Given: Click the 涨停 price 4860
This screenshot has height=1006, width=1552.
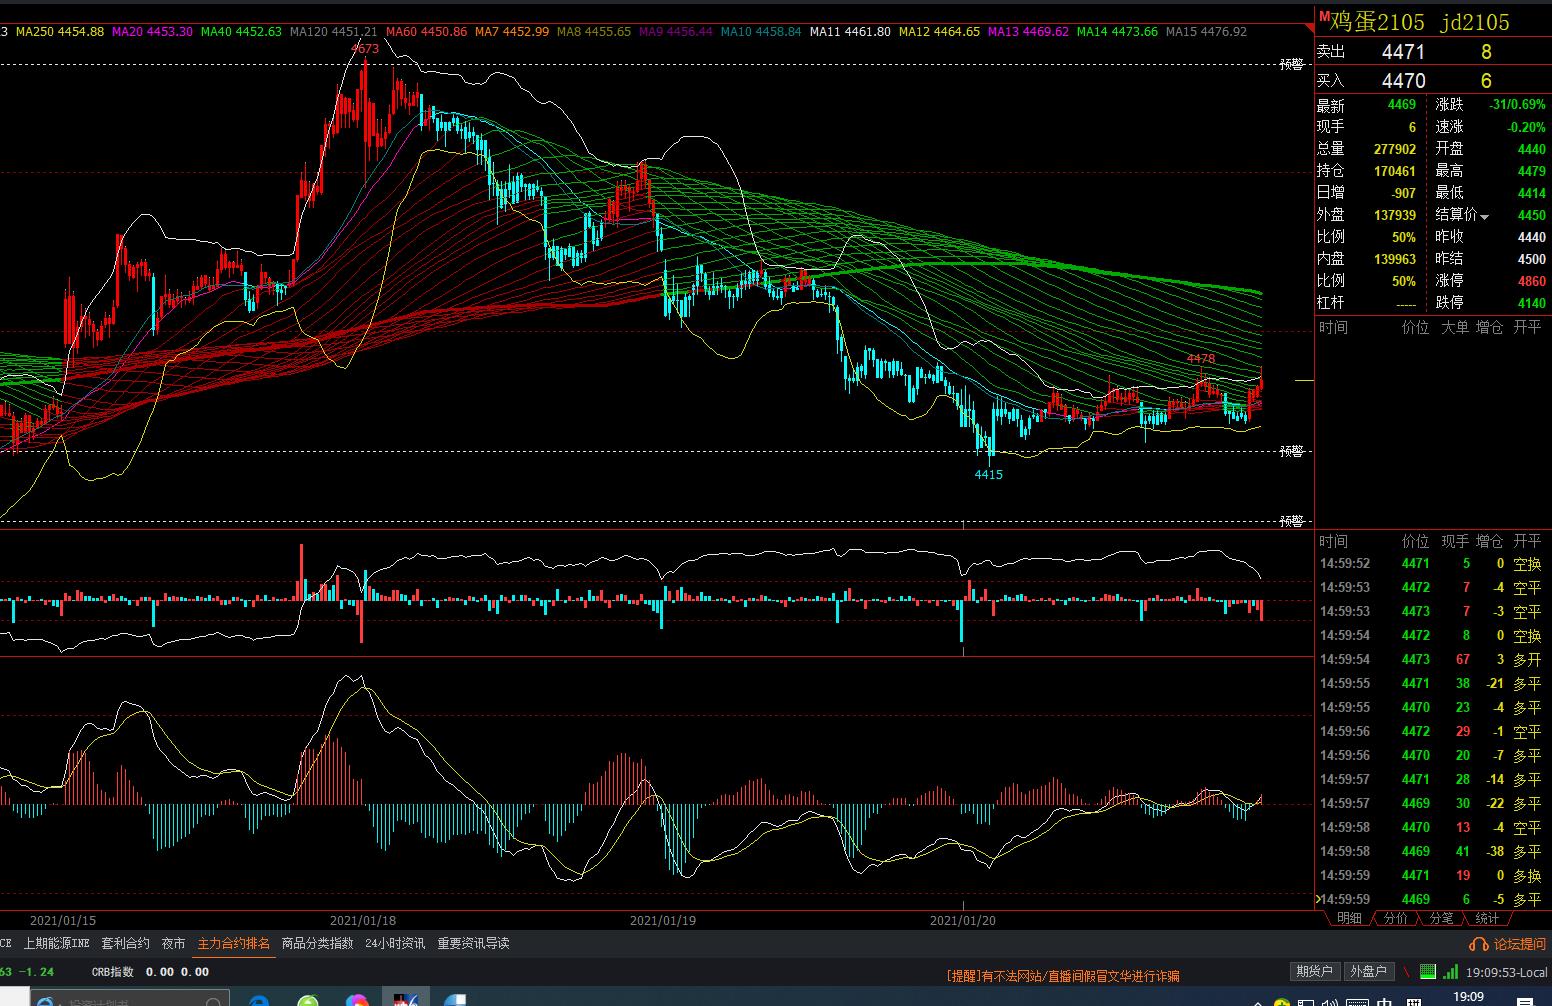Looking at the screenshot, I should (1531, 281).
